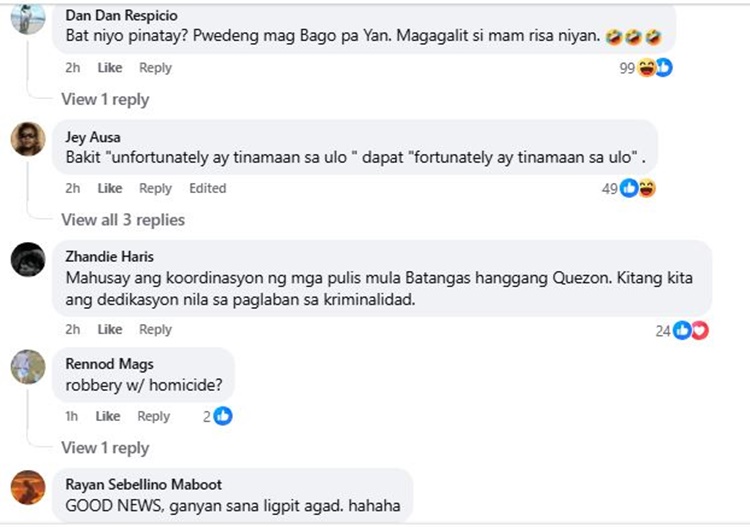The width and height of the screenshot is (750, 527).
Task: Like Zhandie Haris's comment
Action: click(110, 330)
